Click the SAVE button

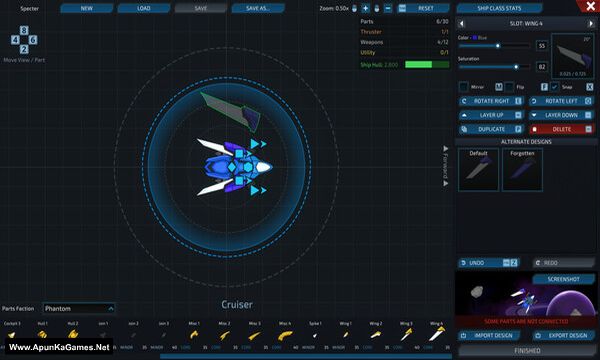pos(201,8)
